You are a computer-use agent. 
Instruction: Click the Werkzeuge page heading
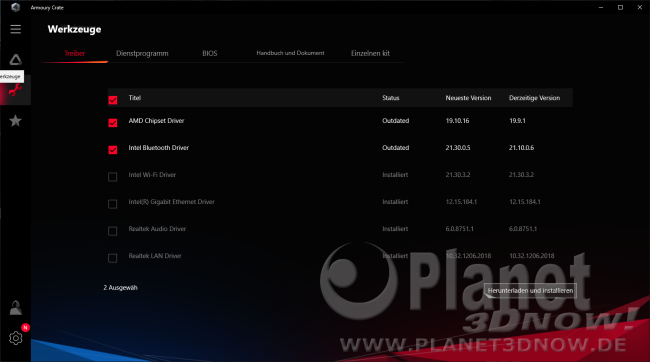tap(74, 29)
